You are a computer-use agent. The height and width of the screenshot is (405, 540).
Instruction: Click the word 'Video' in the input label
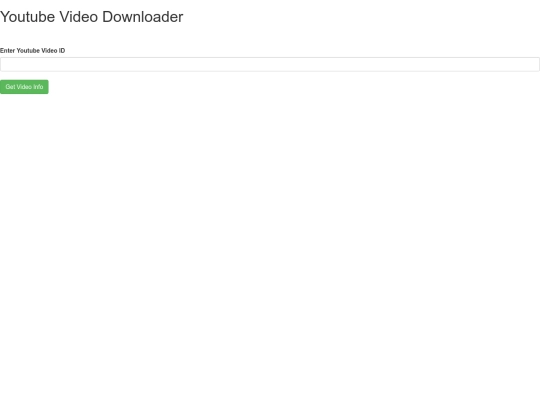point(49,51)
